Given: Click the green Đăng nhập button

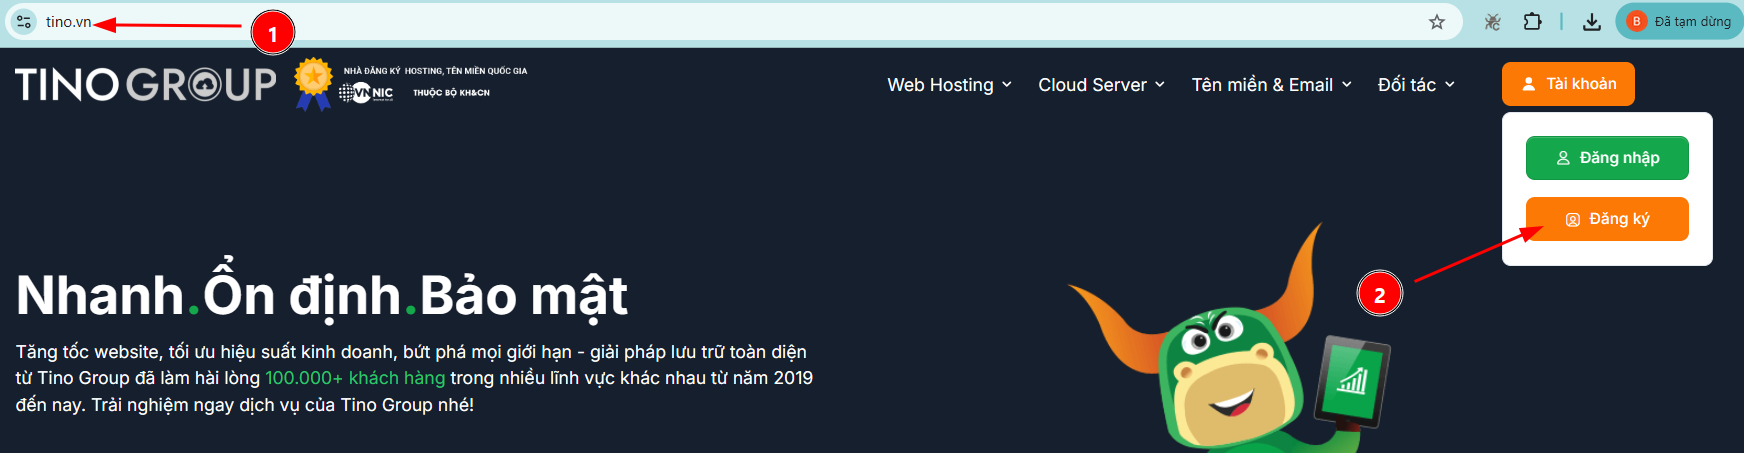Looking at the screenshot, I should [1607, 158].
